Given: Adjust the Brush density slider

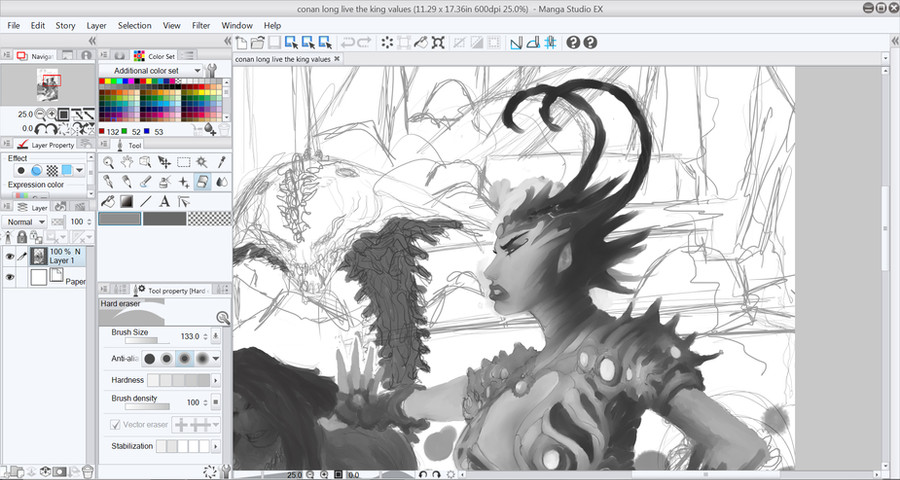Looking at the screenshot, I should click(147, 407).
